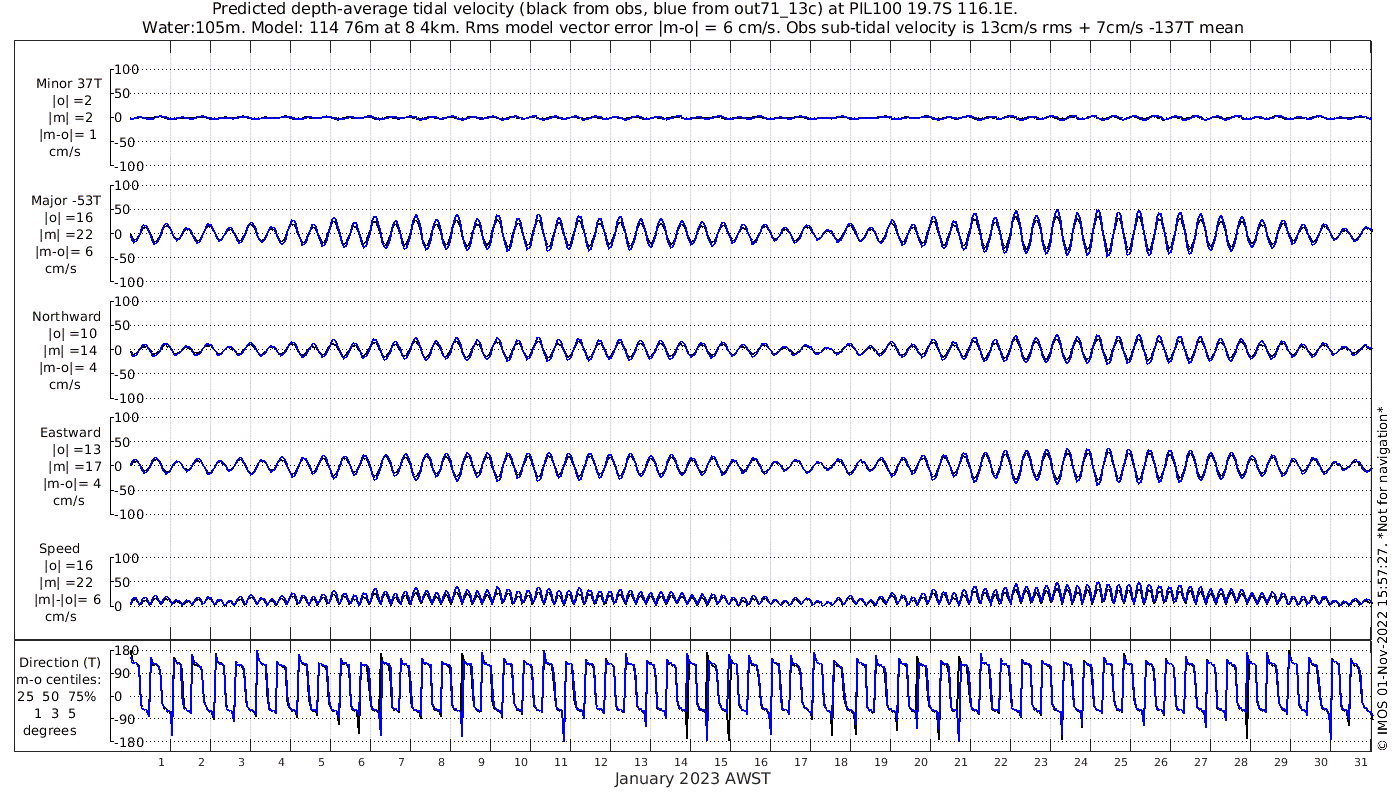Click '|m| =22' under Major -53T
Screen dimensions: 1400x800
tap(68, 235)
